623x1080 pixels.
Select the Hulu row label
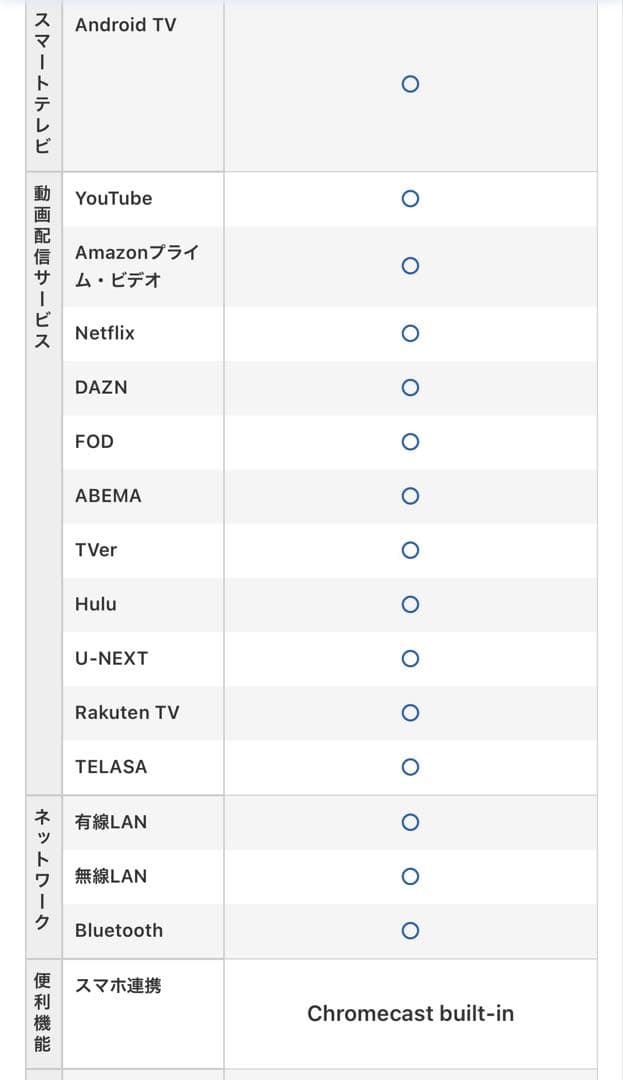(96, 604)
